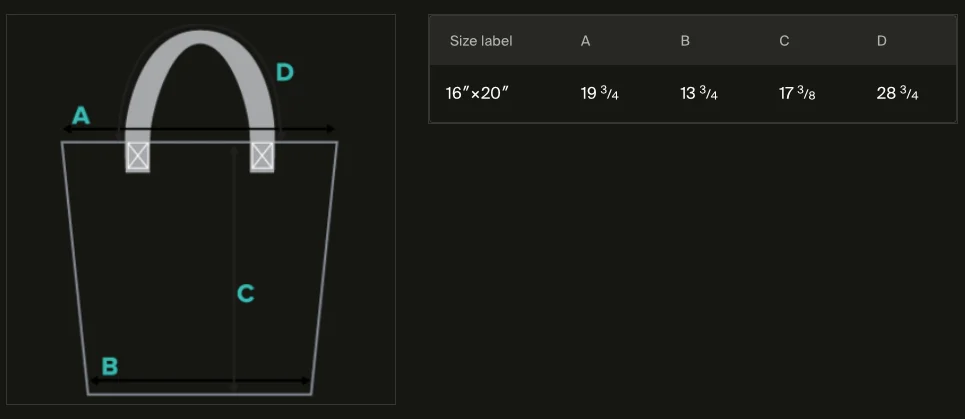This screenshot has width=965, height=419.
Task: Click the 19 3/4 measurement cell
Action: coord(599,94)
